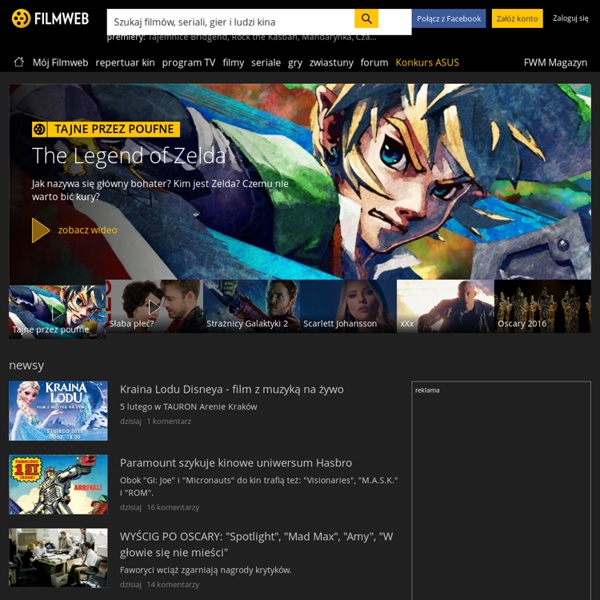600x600 pixels.
Task: Click the Kraina Lodu news image
Action: (58, 410)
